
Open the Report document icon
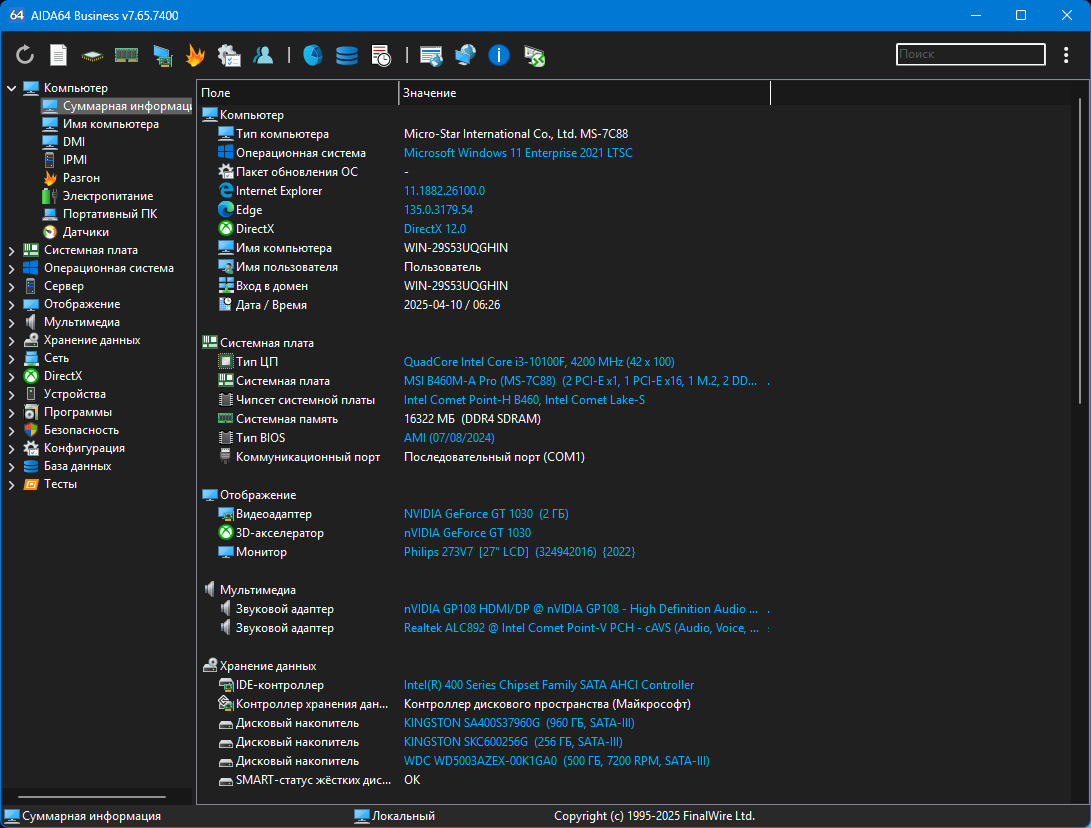[x=58, y=54]
